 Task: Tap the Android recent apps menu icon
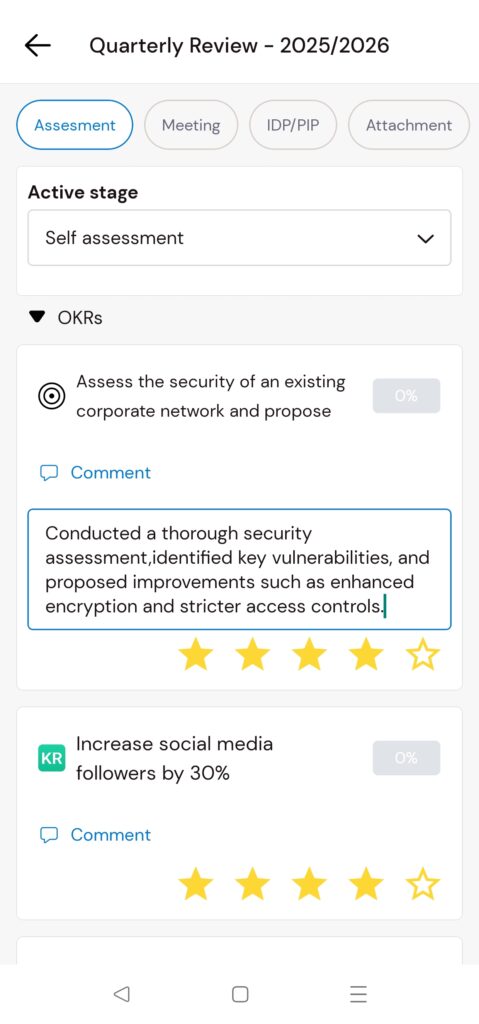[x=358, y=994]
